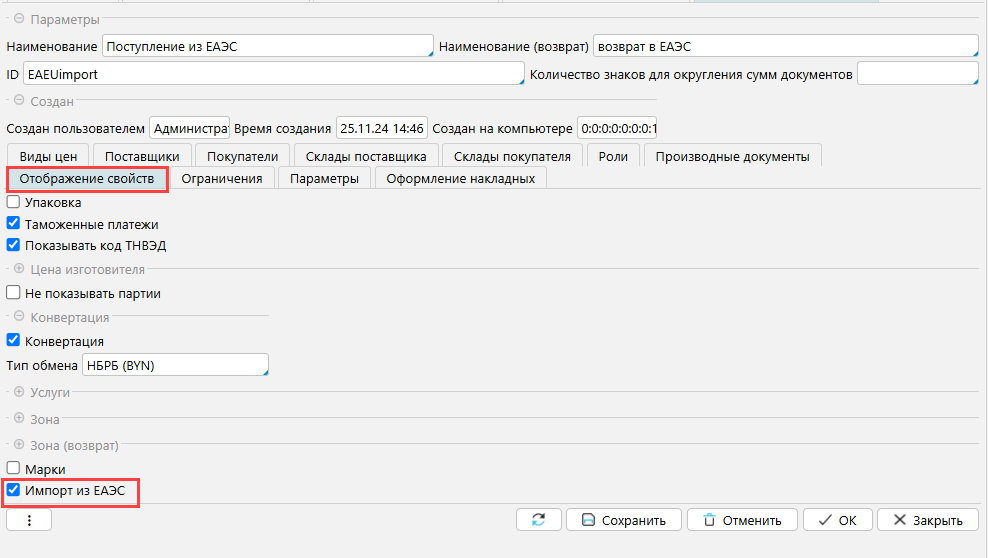The image size is (988, 558).
Task: Open the Производные документы tab
Action: click(733, 156)
